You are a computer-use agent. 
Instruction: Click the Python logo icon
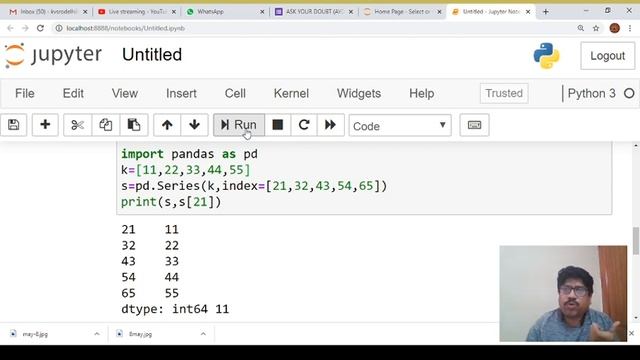point(546,56)
